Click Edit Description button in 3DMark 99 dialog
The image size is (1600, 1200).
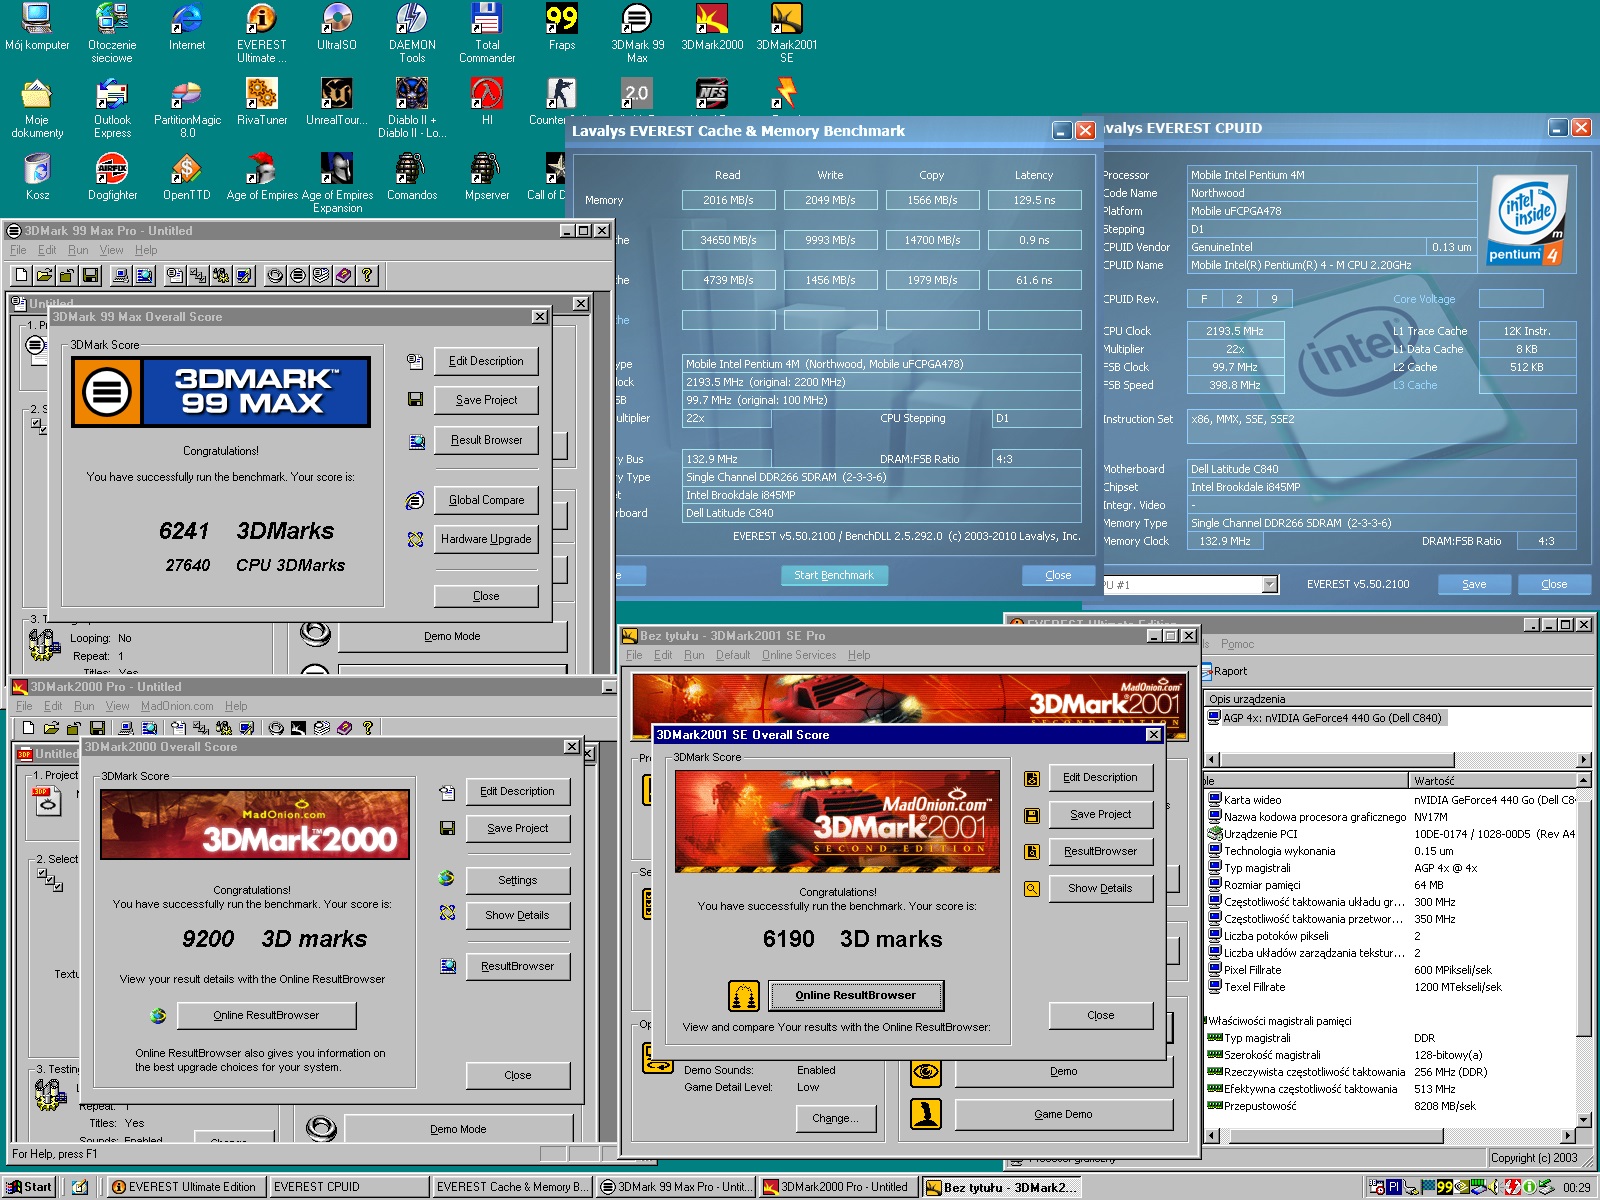coord(486,361)
